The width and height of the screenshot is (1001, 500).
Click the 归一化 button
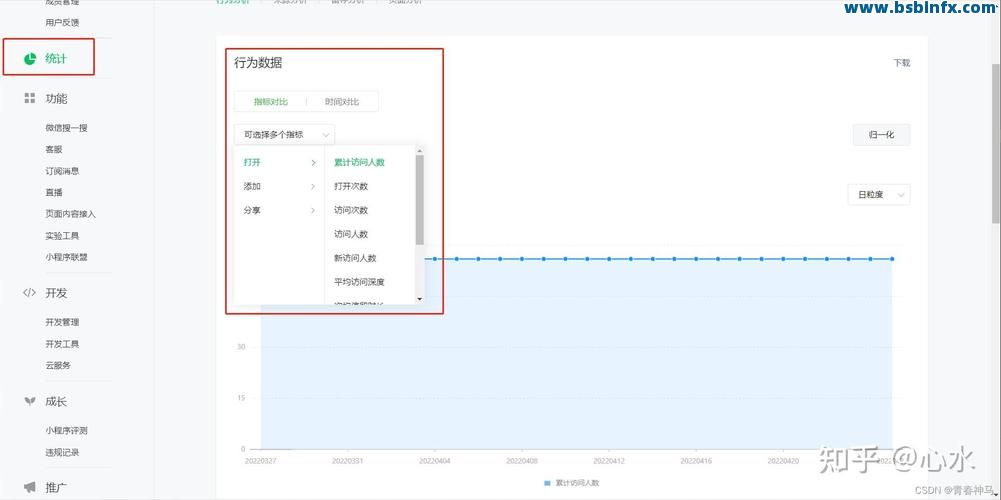point(882,135)
